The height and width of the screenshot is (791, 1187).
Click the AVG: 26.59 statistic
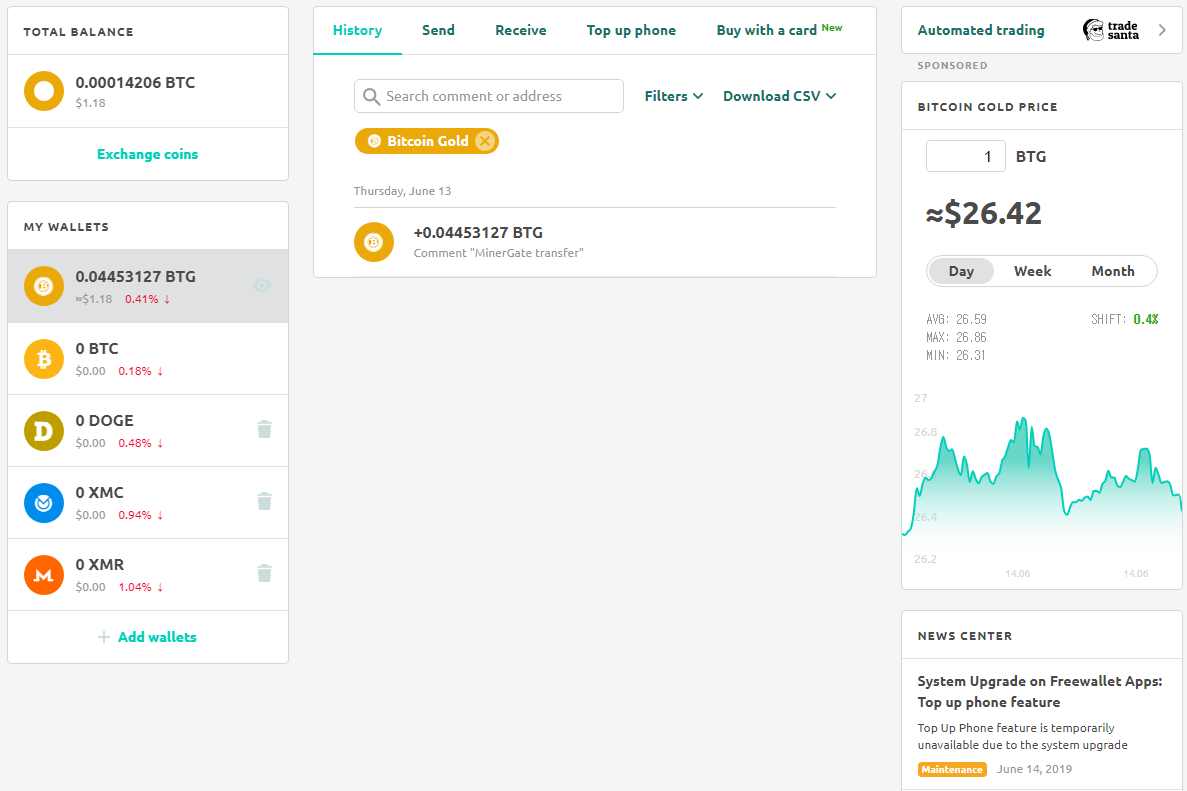click(x=956, y=319)
